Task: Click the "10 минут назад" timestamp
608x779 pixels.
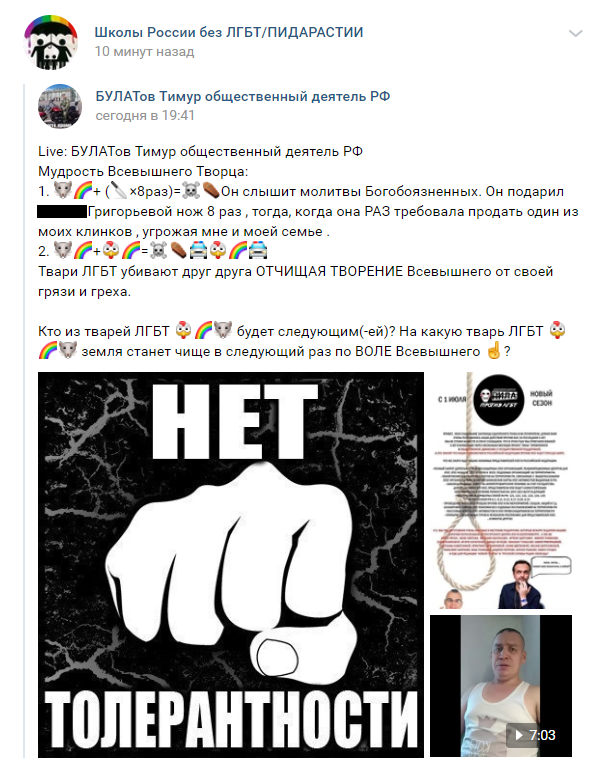Action: click(x=145, y=52)
